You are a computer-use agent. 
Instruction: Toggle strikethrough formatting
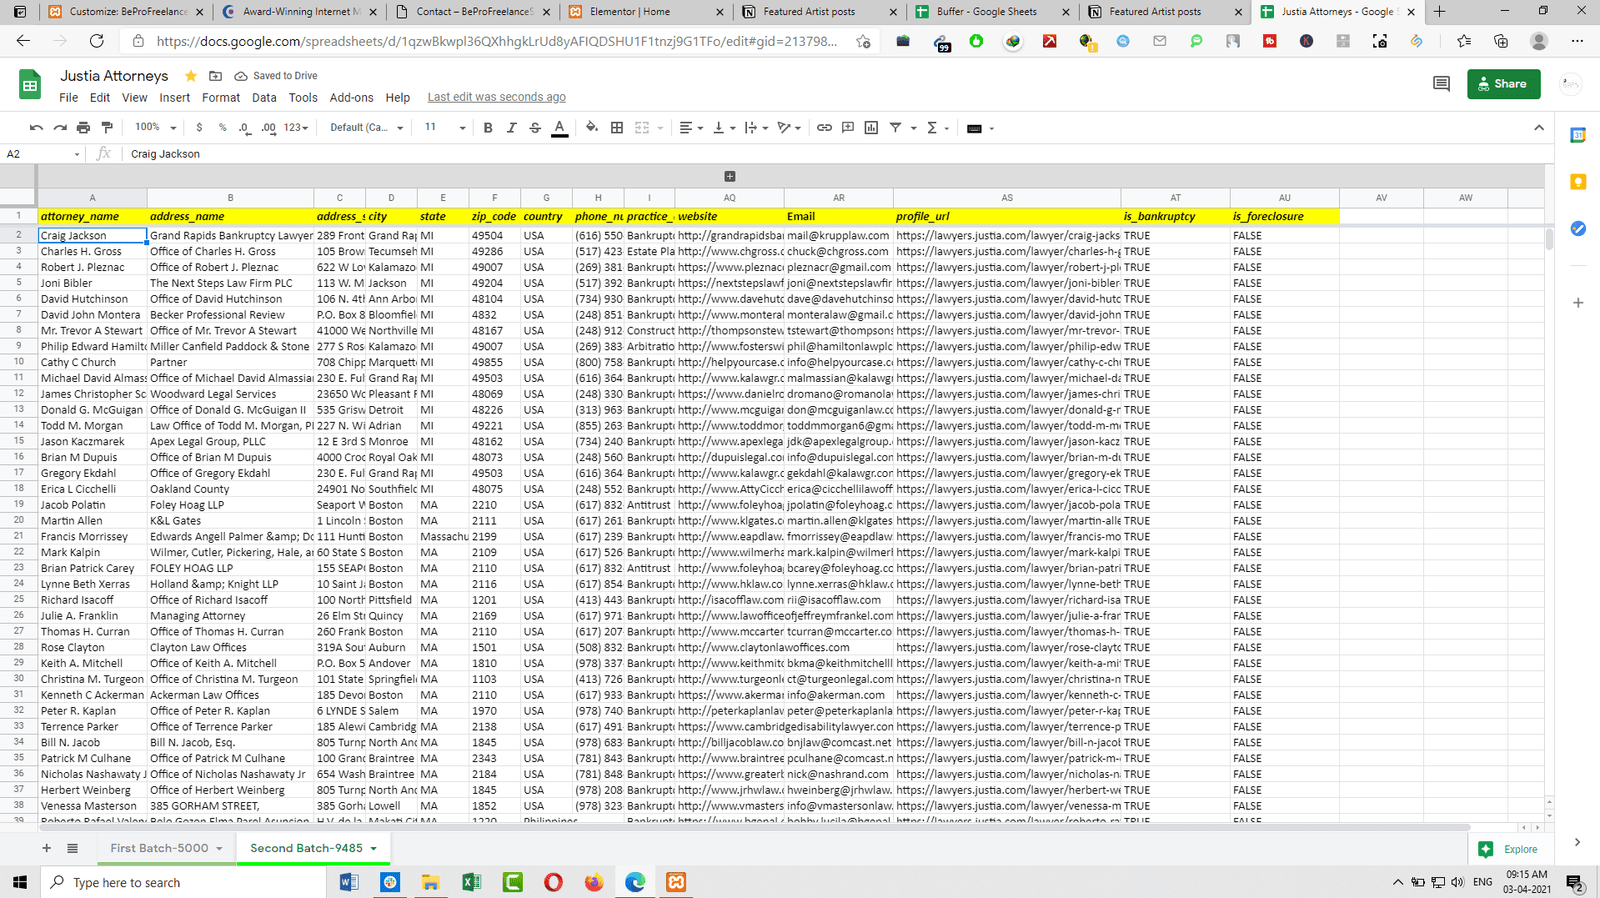(x=535, y=128)
